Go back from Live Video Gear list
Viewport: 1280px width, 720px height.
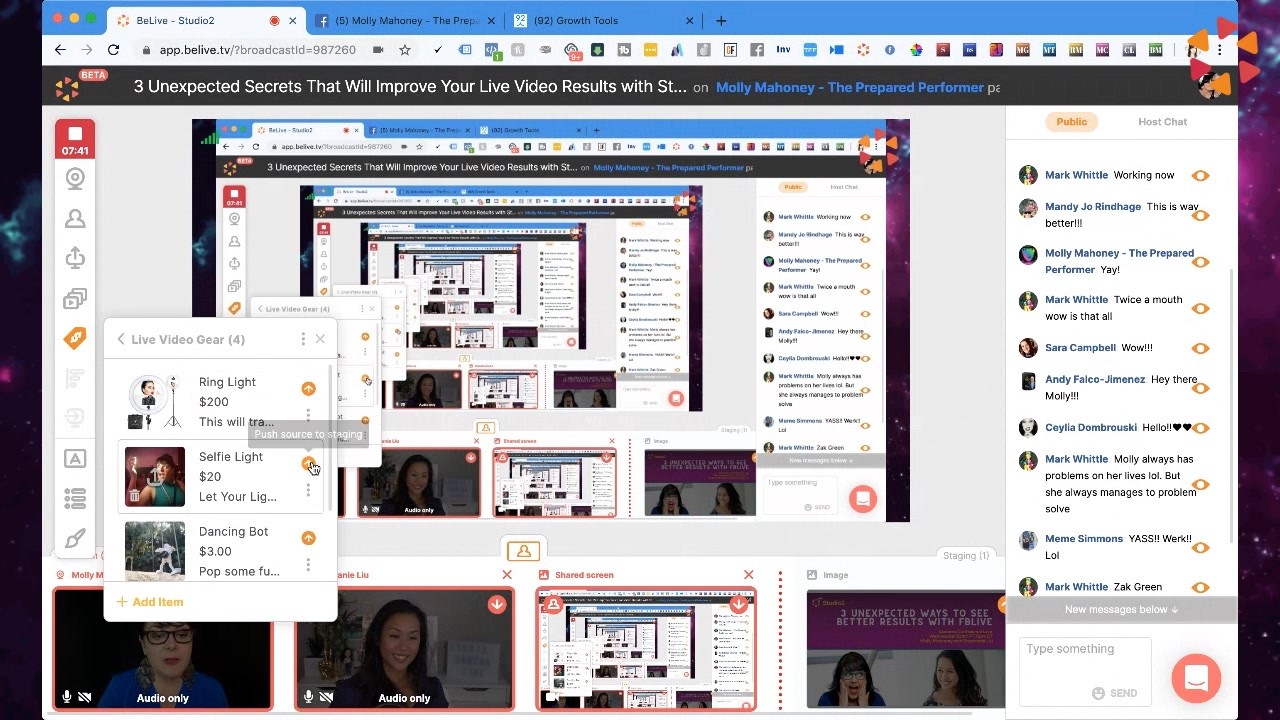(121, 339)
